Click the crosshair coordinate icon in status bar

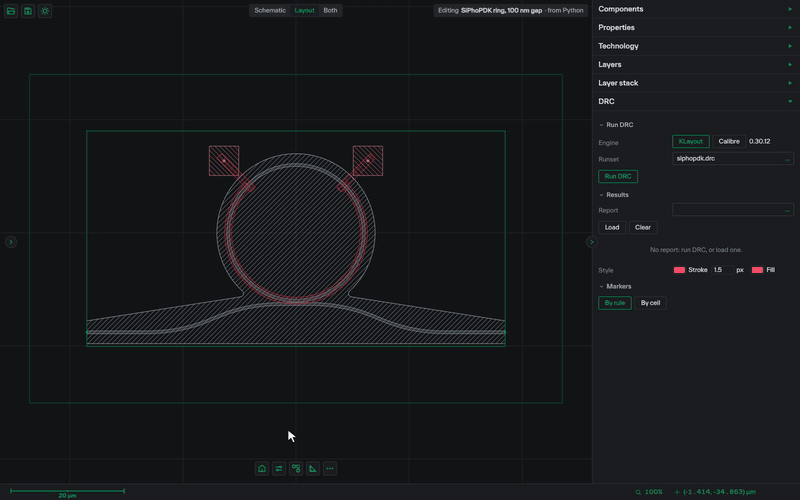point(677,492)
